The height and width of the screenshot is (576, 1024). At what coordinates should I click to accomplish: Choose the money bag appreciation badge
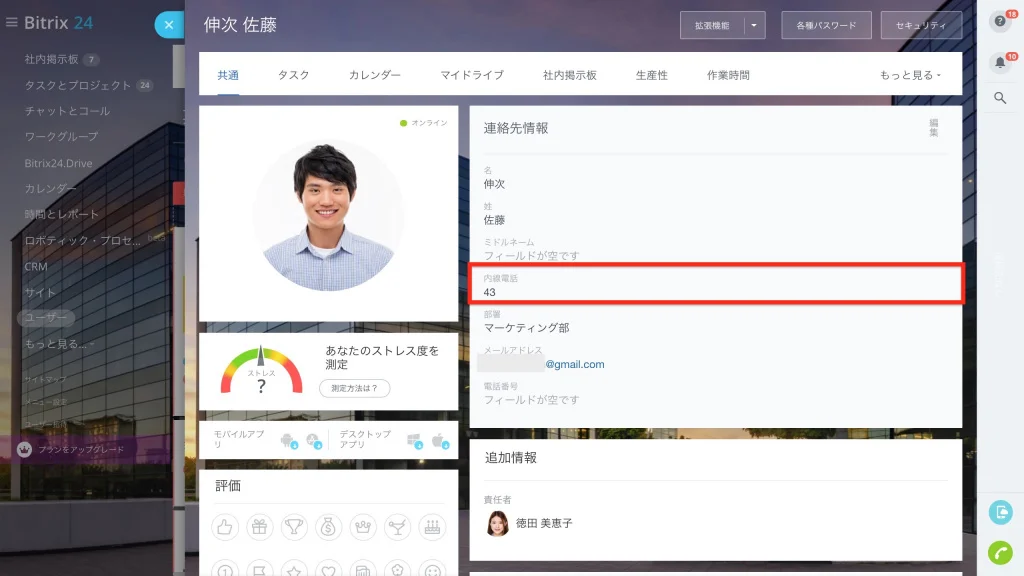pyautogui.click(x=328, y=527)
